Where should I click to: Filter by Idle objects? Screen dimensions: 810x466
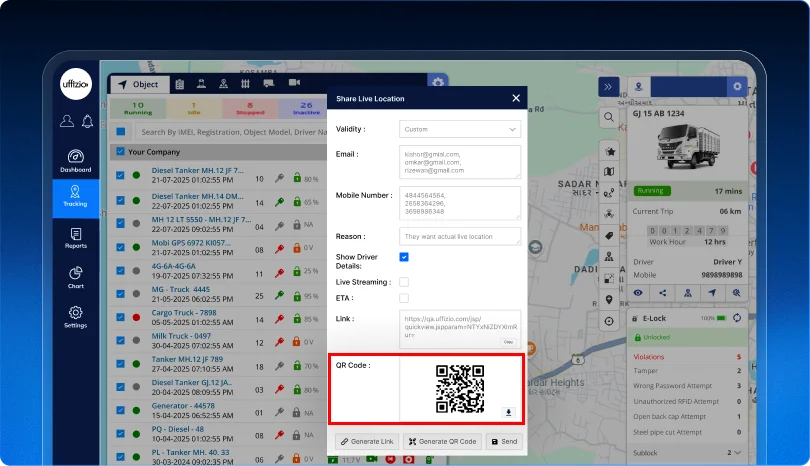coord(194,108)
